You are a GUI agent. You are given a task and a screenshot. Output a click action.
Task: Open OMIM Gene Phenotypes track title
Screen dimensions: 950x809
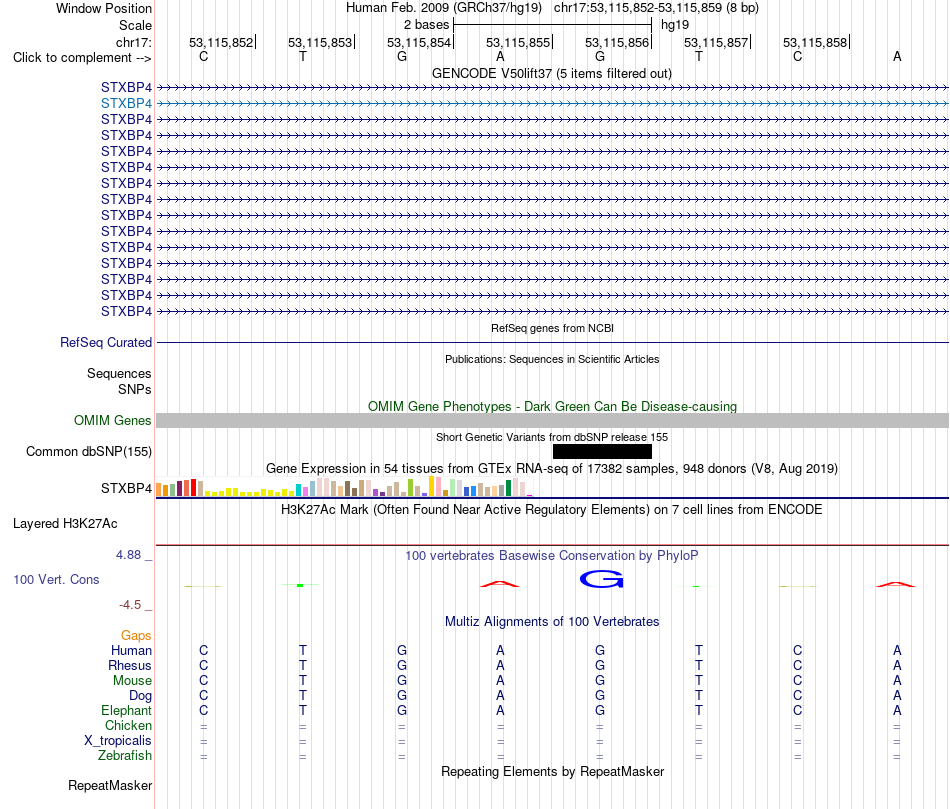(552, 407)
